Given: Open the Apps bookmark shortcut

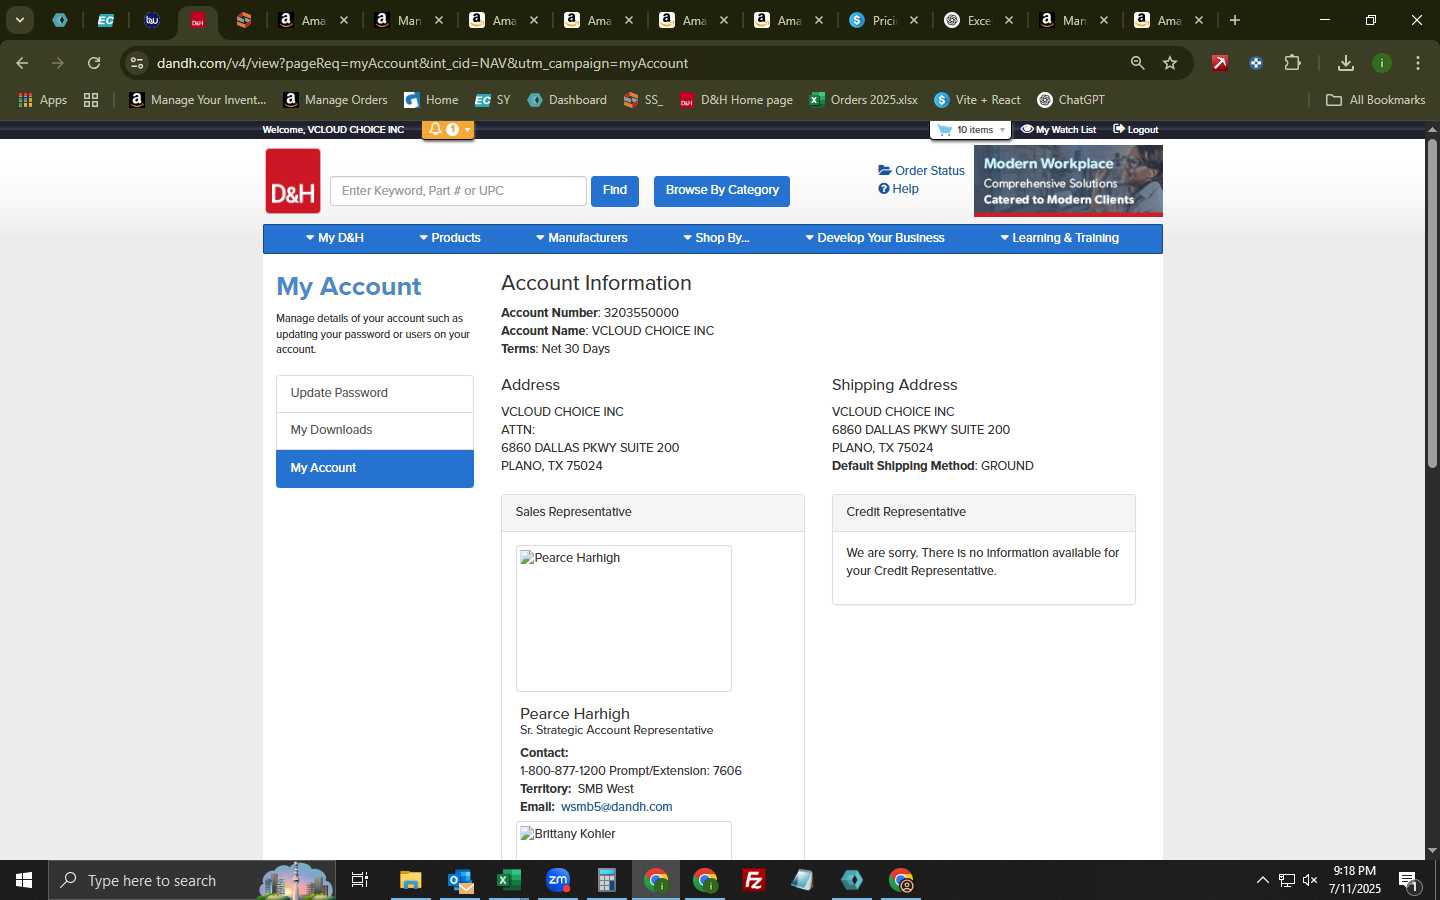Looking at the screenshot, I should 43,100.
